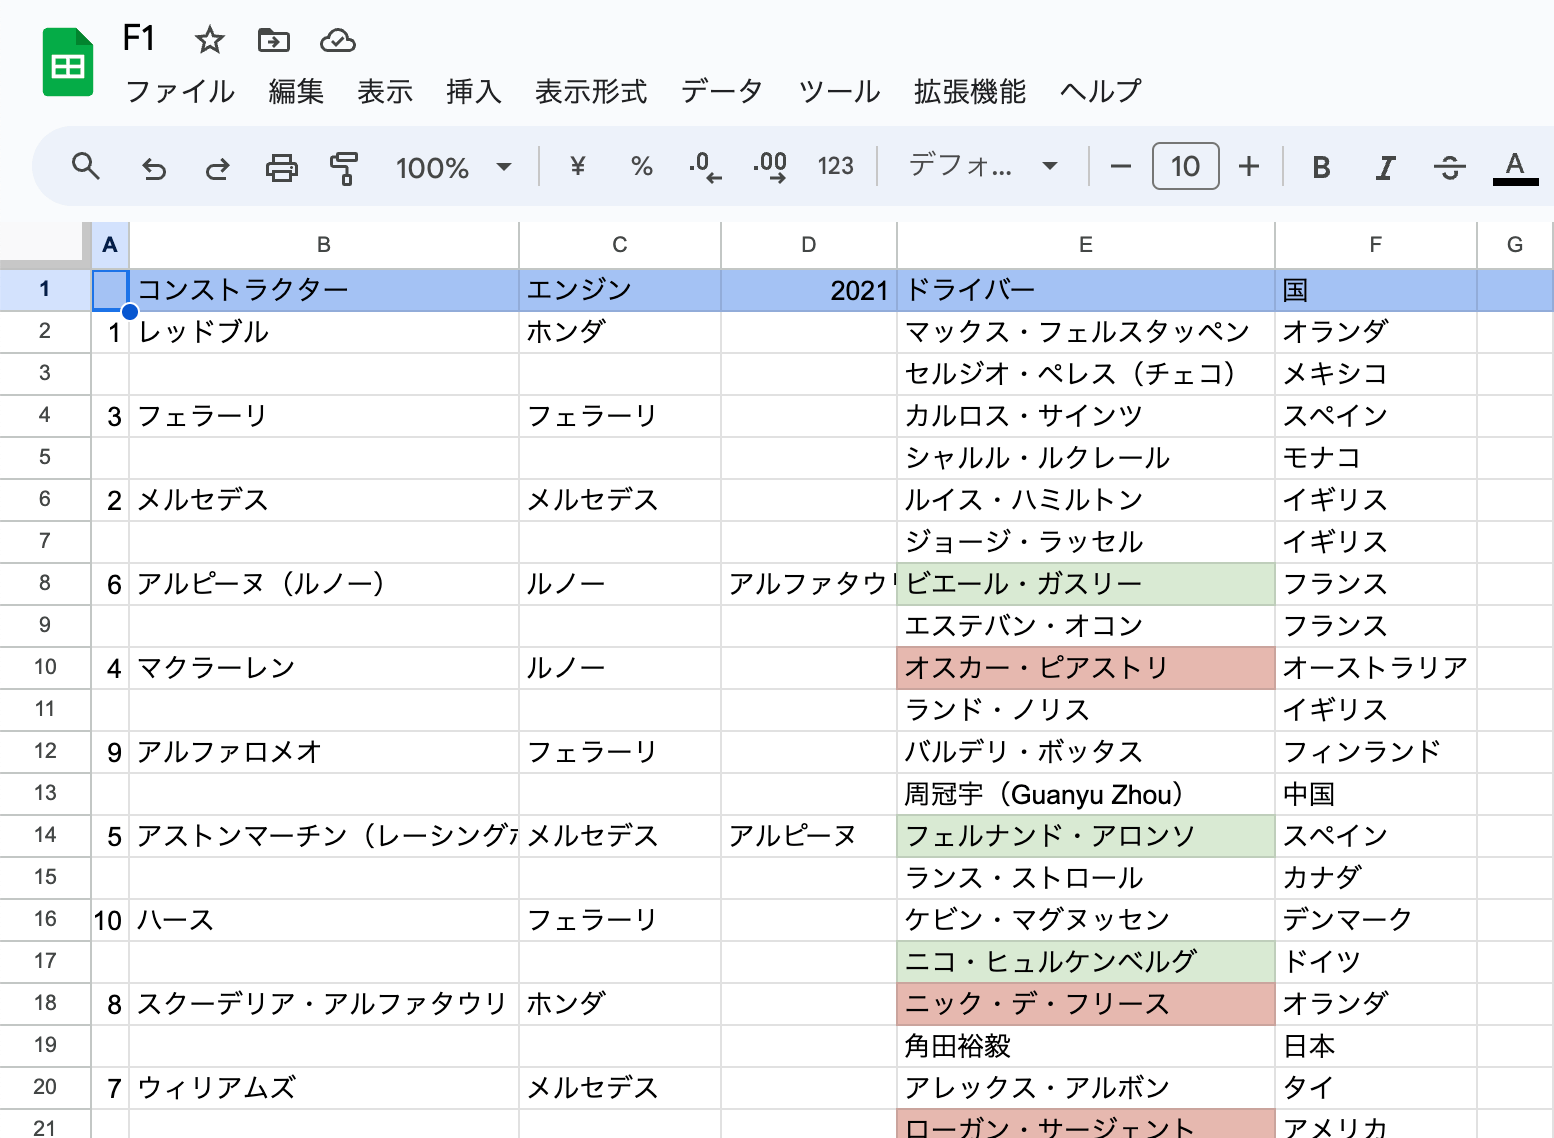Image resolution: width=1554 pixels, height=1138 pixels.
Task: Increase font size with plus
Action: coord(1249,166)
